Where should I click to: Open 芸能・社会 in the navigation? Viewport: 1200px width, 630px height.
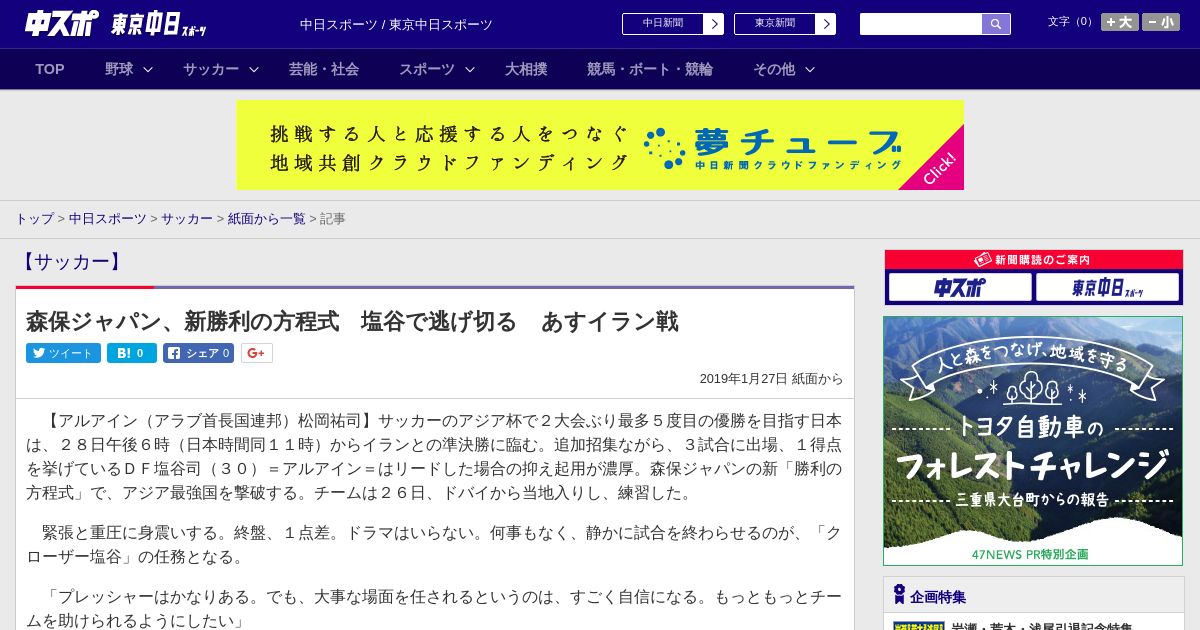point(324,69)
